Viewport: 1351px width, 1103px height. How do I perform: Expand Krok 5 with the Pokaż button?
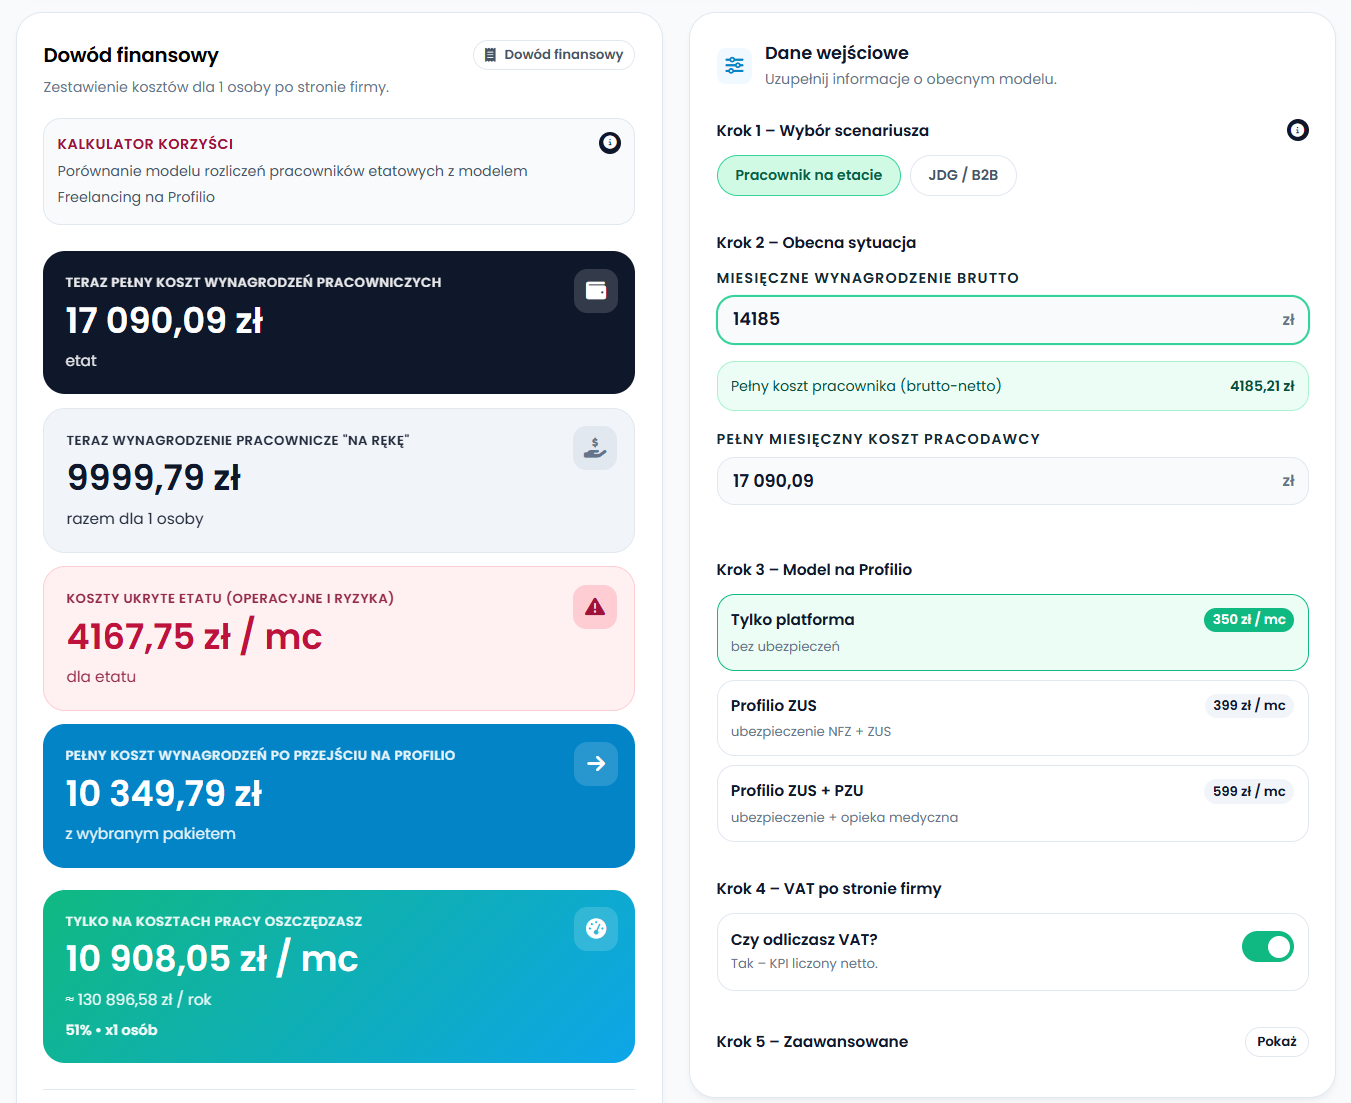[x=1276, y=1041]
